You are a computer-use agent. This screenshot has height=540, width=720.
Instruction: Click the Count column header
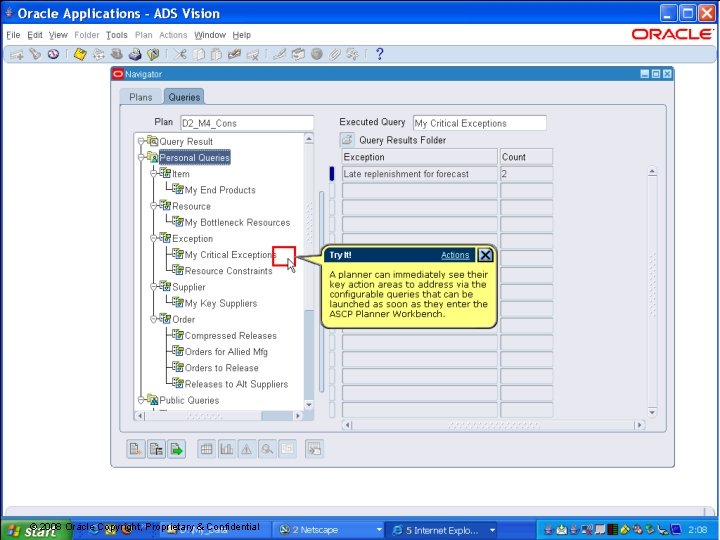(x=526, y=157)
